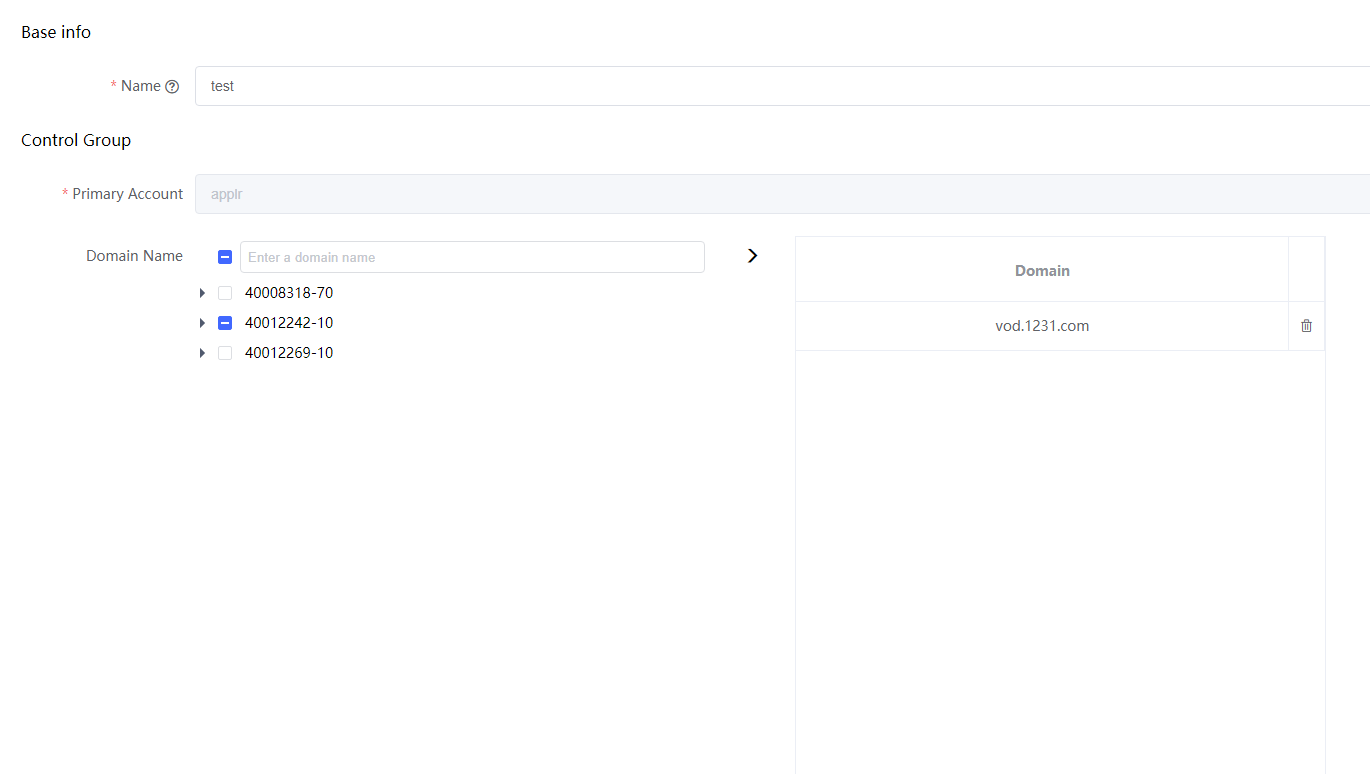This screenshot has height=774, width=1370.
Task: Click the Name field help icon
Action: [172, 87]
